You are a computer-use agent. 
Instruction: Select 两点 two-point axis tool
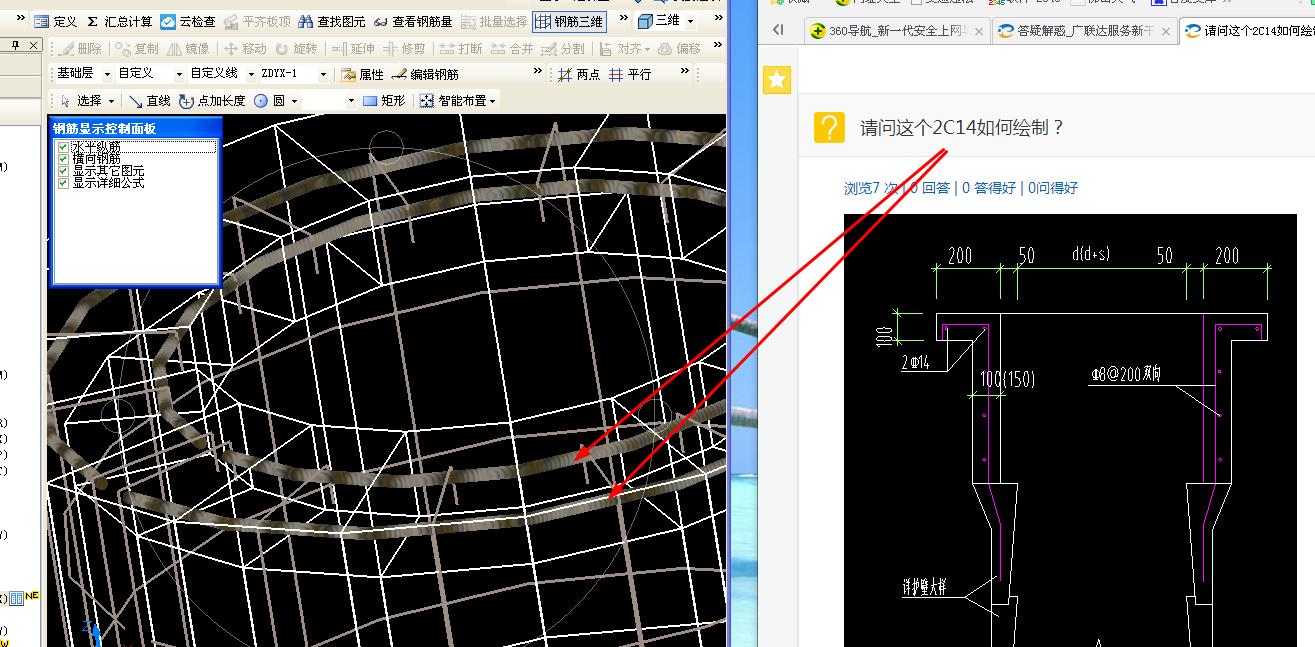pyautogui.click(x=579, y=74)
